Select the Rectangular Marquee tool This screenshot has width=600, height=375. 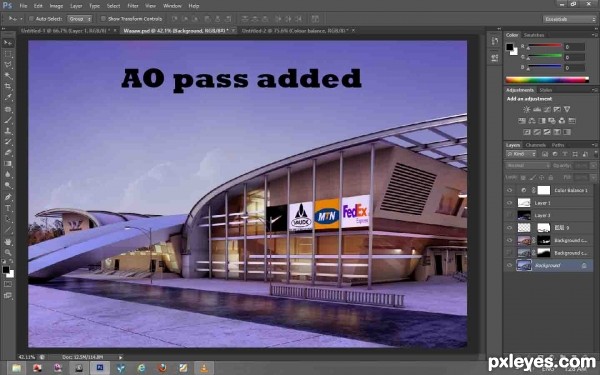point(8,54)
